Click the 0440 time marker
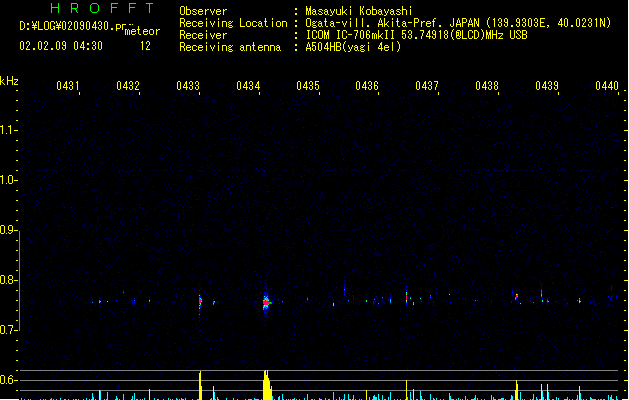629x400 pixels. [607, 86]
